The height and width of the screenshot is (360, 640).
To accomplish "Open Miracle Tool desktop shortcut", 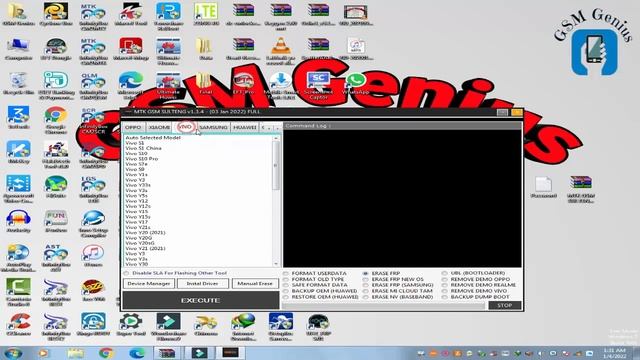I will (x=131, y=14).
